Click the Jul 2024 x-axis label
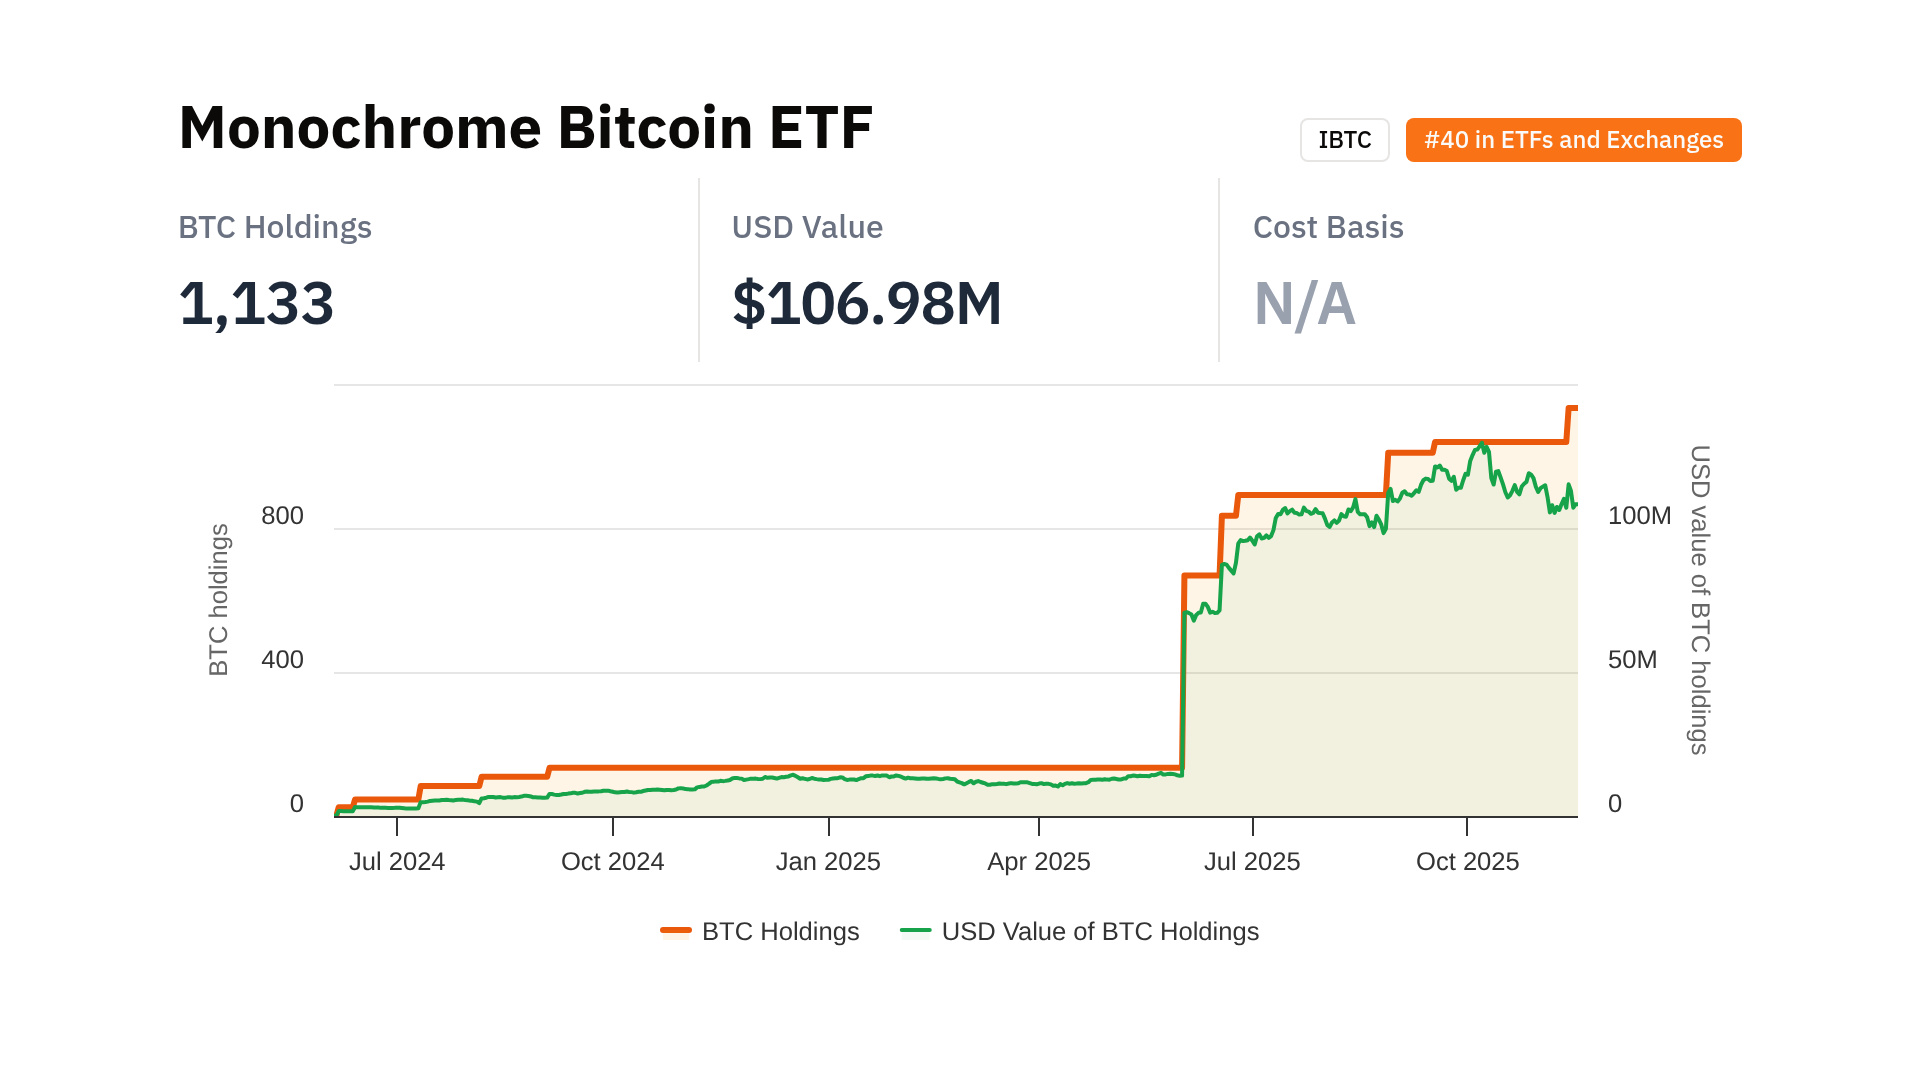Viewport: 1920px width, 1080px height. point(397,861)
